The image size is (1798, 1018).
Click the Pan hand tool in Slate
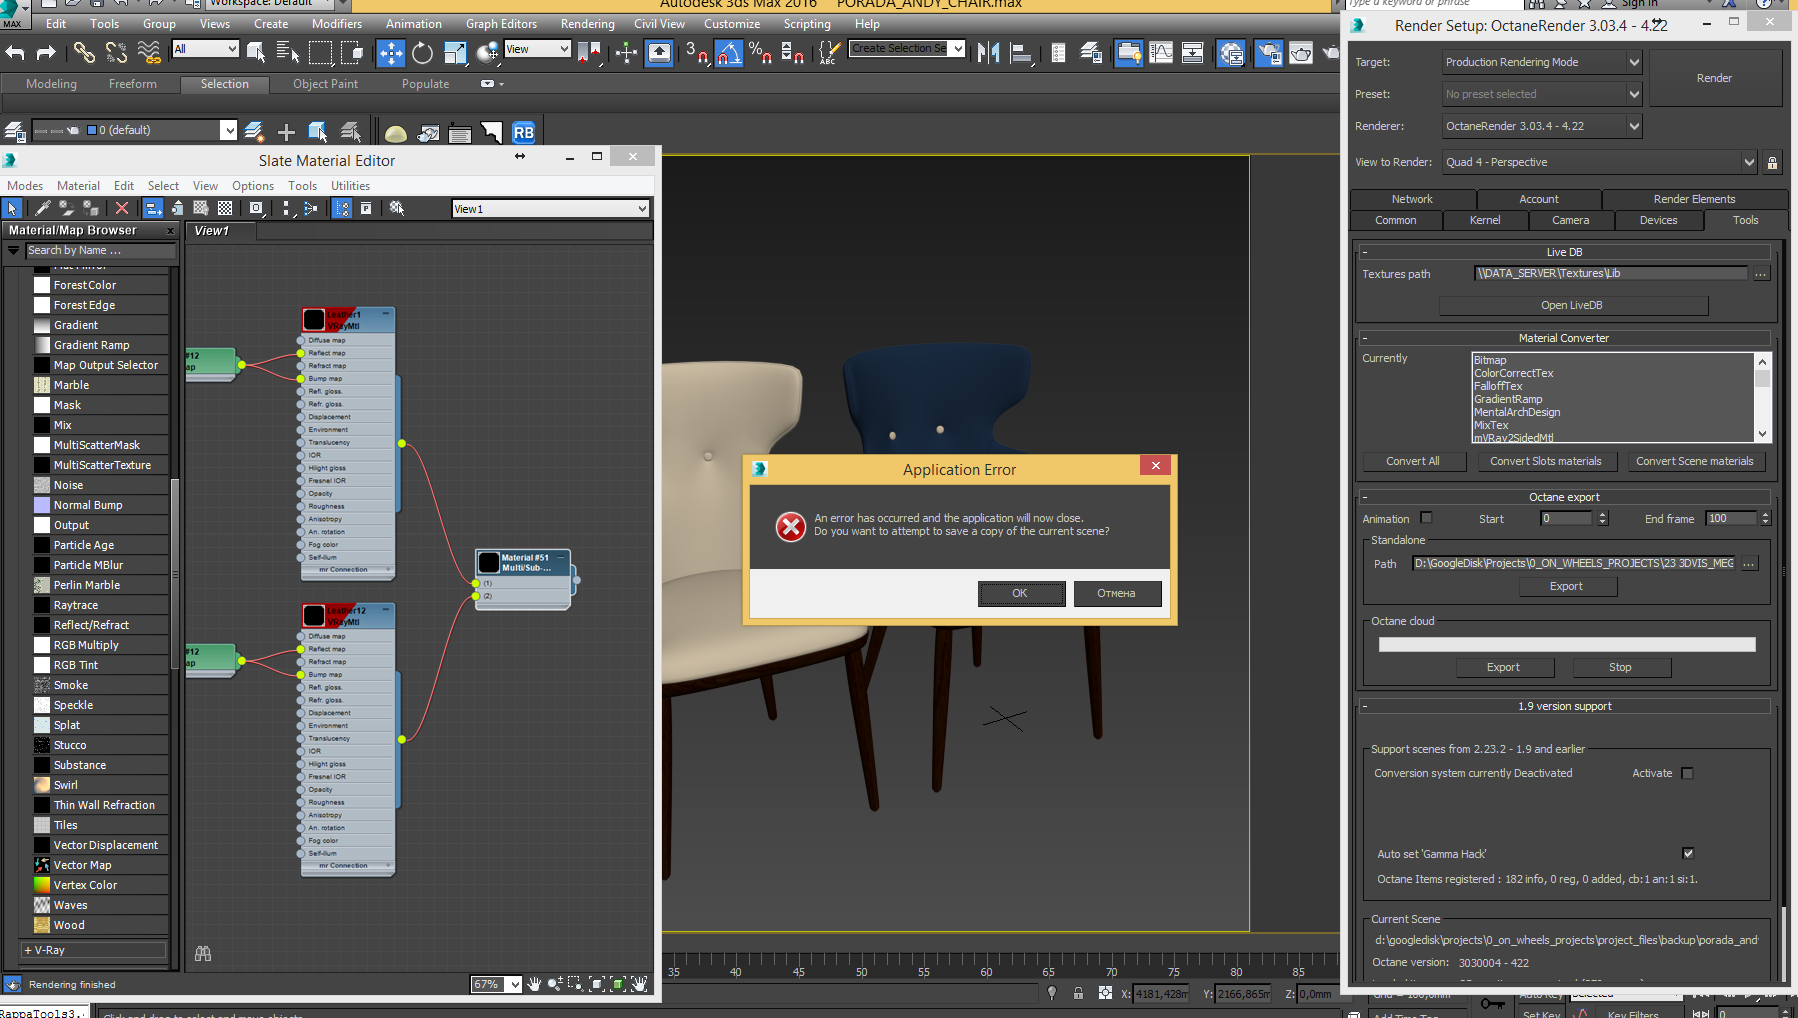click(534, 984)
